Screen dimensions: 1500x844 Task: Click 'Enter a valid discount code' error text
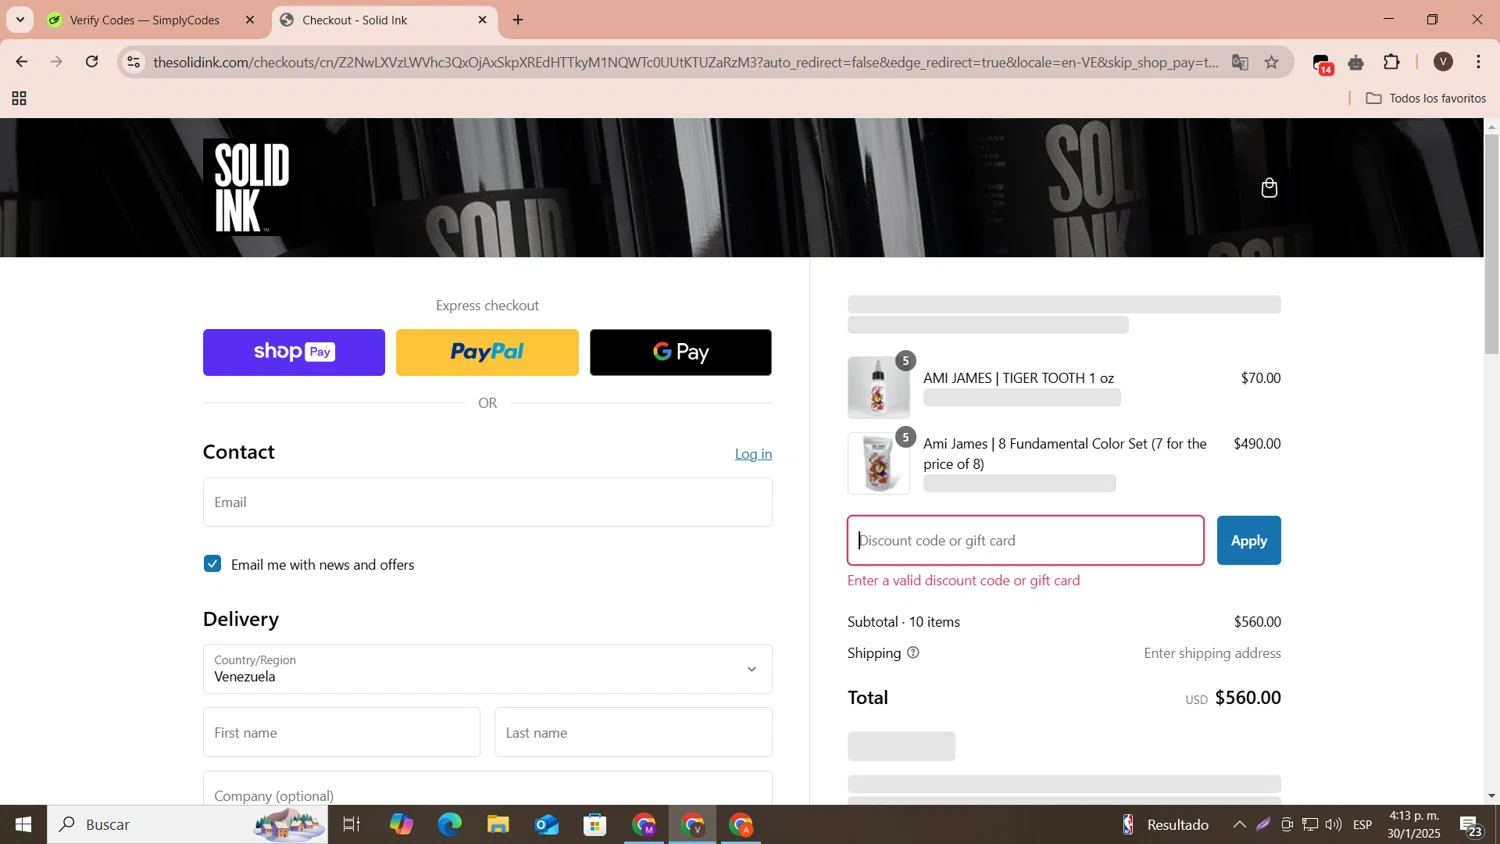pos(964,581)
